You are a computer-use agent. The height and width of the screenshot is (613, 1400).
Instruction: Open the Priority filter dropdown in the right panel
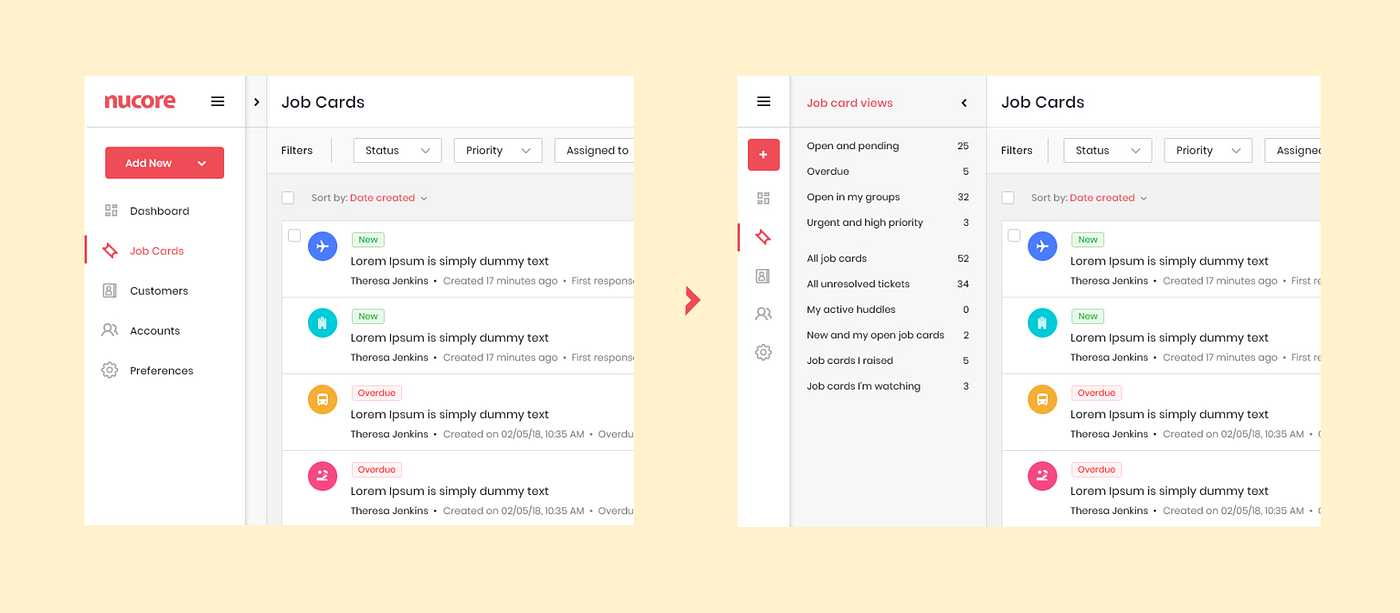point(1208,151)
